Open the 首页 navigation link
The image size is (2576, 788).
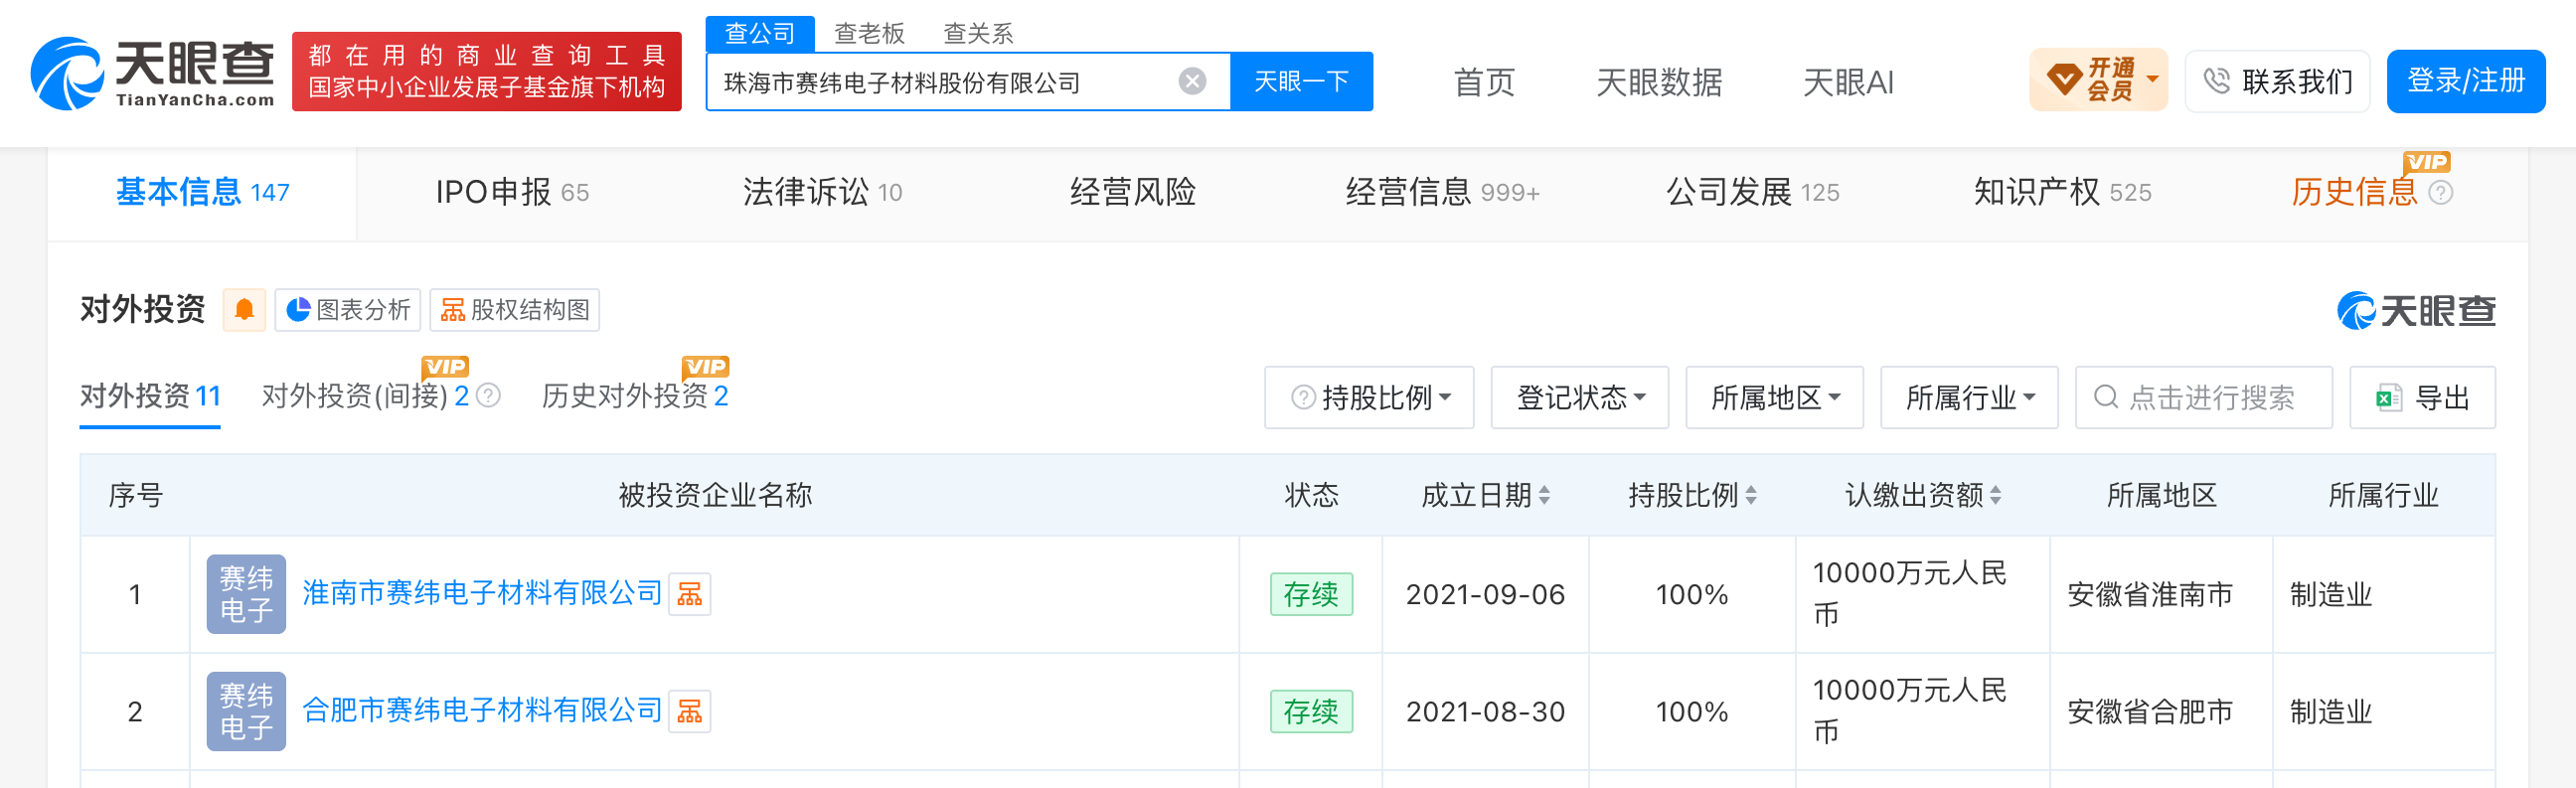pos(1484,82)
